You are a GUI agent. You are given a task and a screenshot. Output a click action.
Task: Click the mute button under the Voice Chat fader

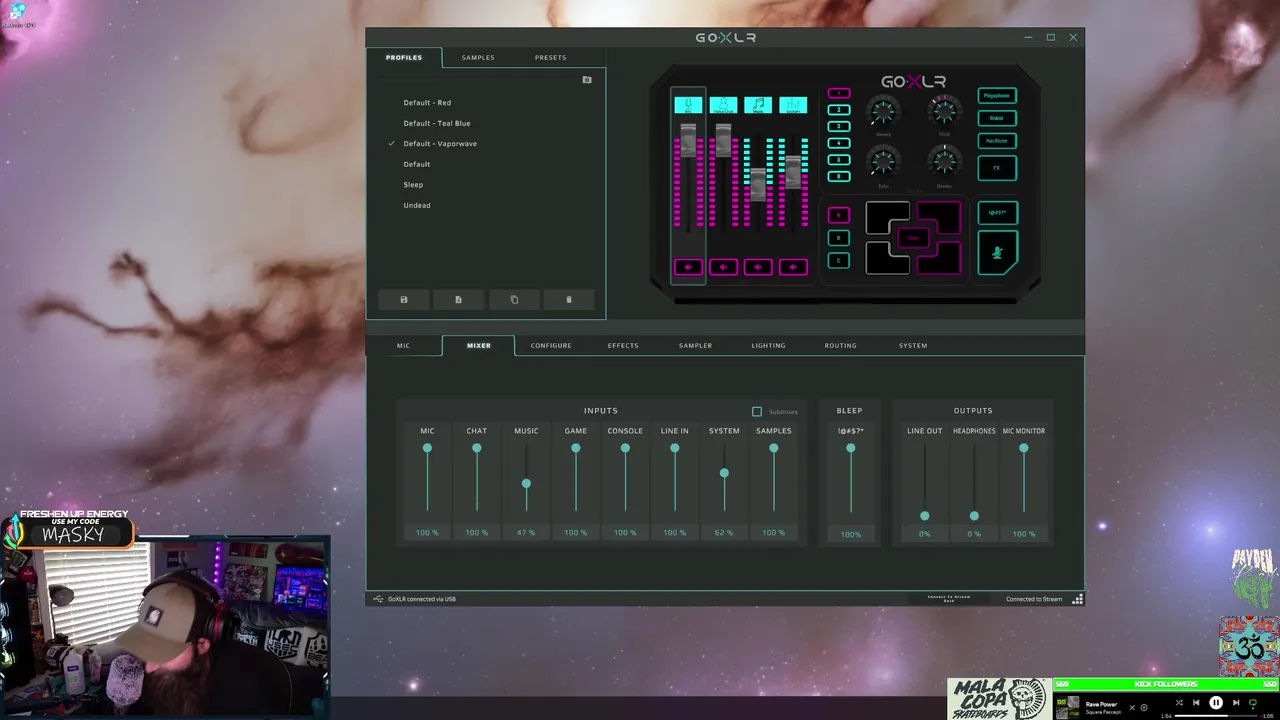click(x=723, y=267)
